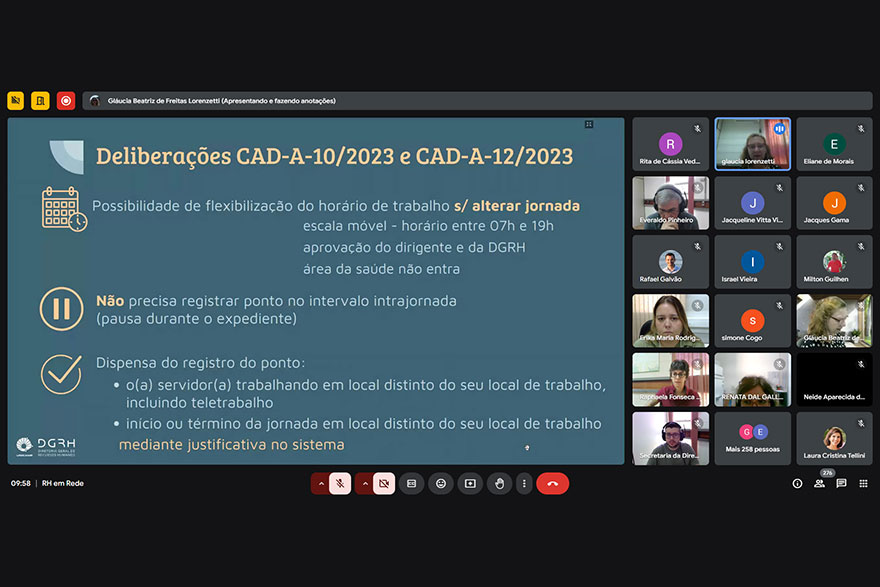
Task: Toggle the disabled camera button
Action: (x=384, y=483)
